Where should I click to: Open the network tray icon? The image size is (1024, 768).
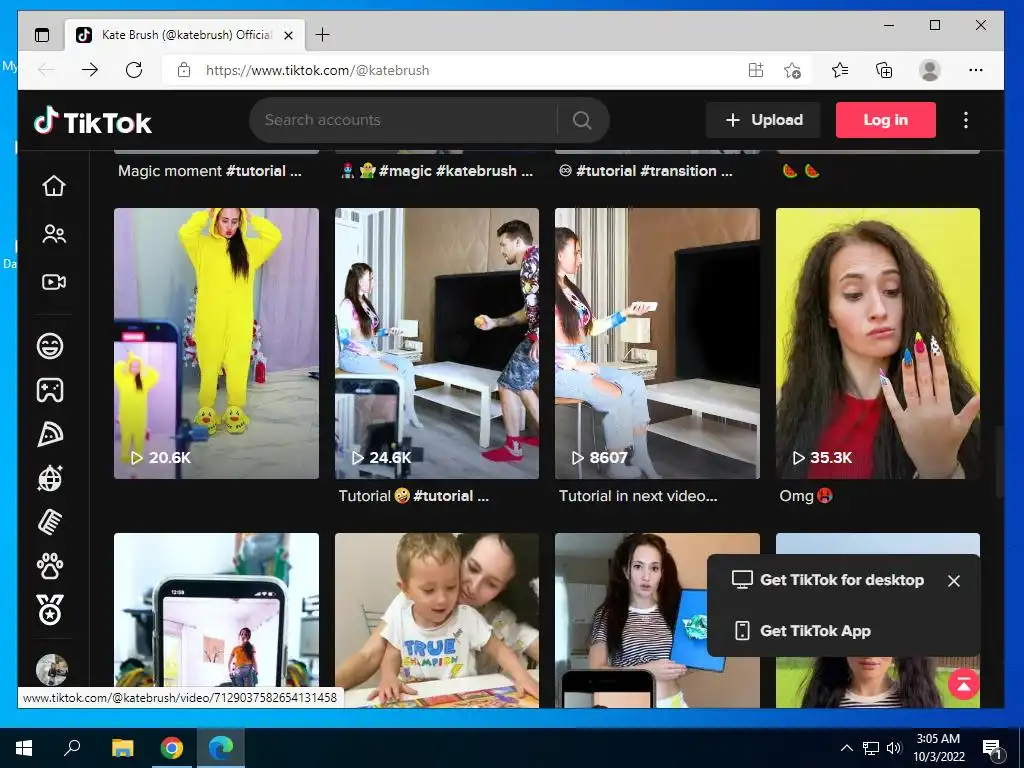871,748
